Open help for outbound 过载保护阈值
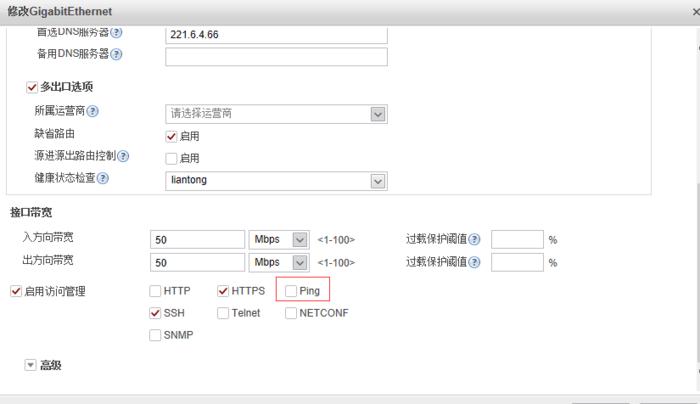Viewport: 700px width, 404px height. tap(474, 262)
